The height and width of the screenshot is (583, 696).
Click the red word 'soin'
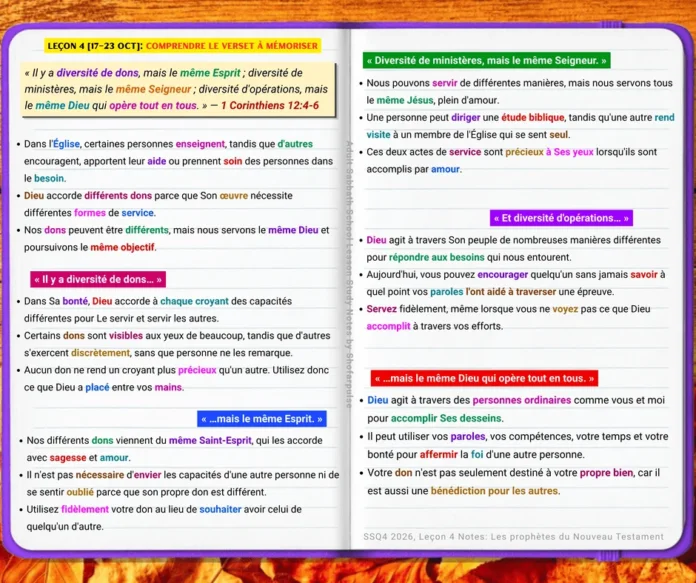[x=233, y=161]
